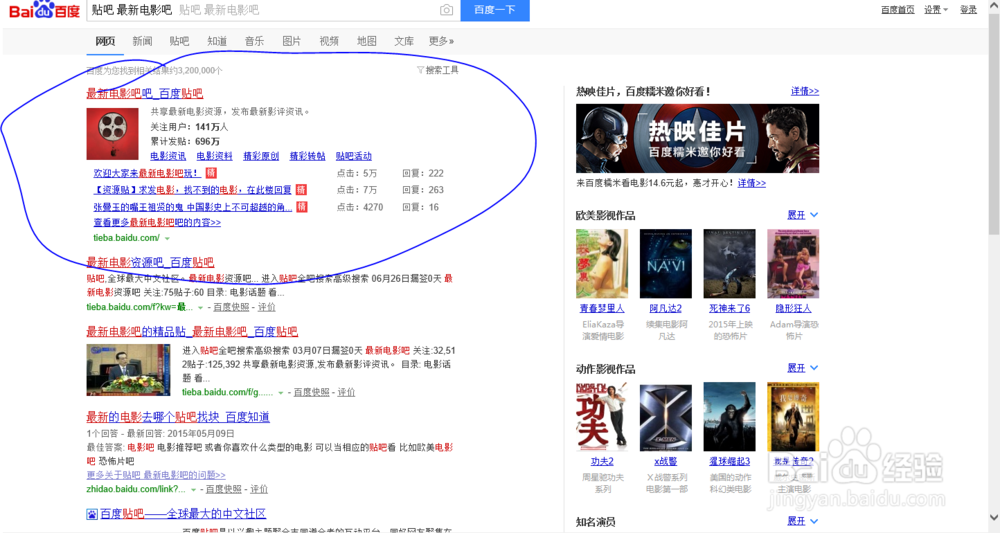The width and height of the screenshot is (1000, 533).
Task: Open the 搜索工具 filter
Action: [438, 70]
